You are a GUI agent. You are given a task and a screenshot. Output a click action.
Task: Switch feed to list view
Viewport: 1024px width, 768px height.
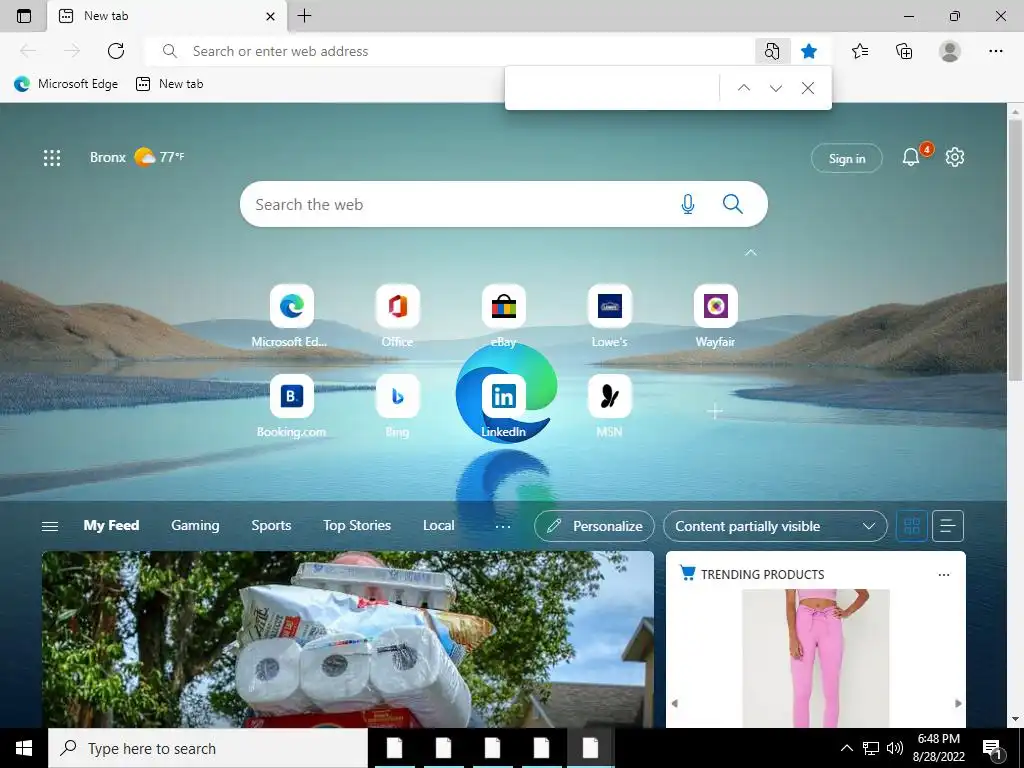948,526
